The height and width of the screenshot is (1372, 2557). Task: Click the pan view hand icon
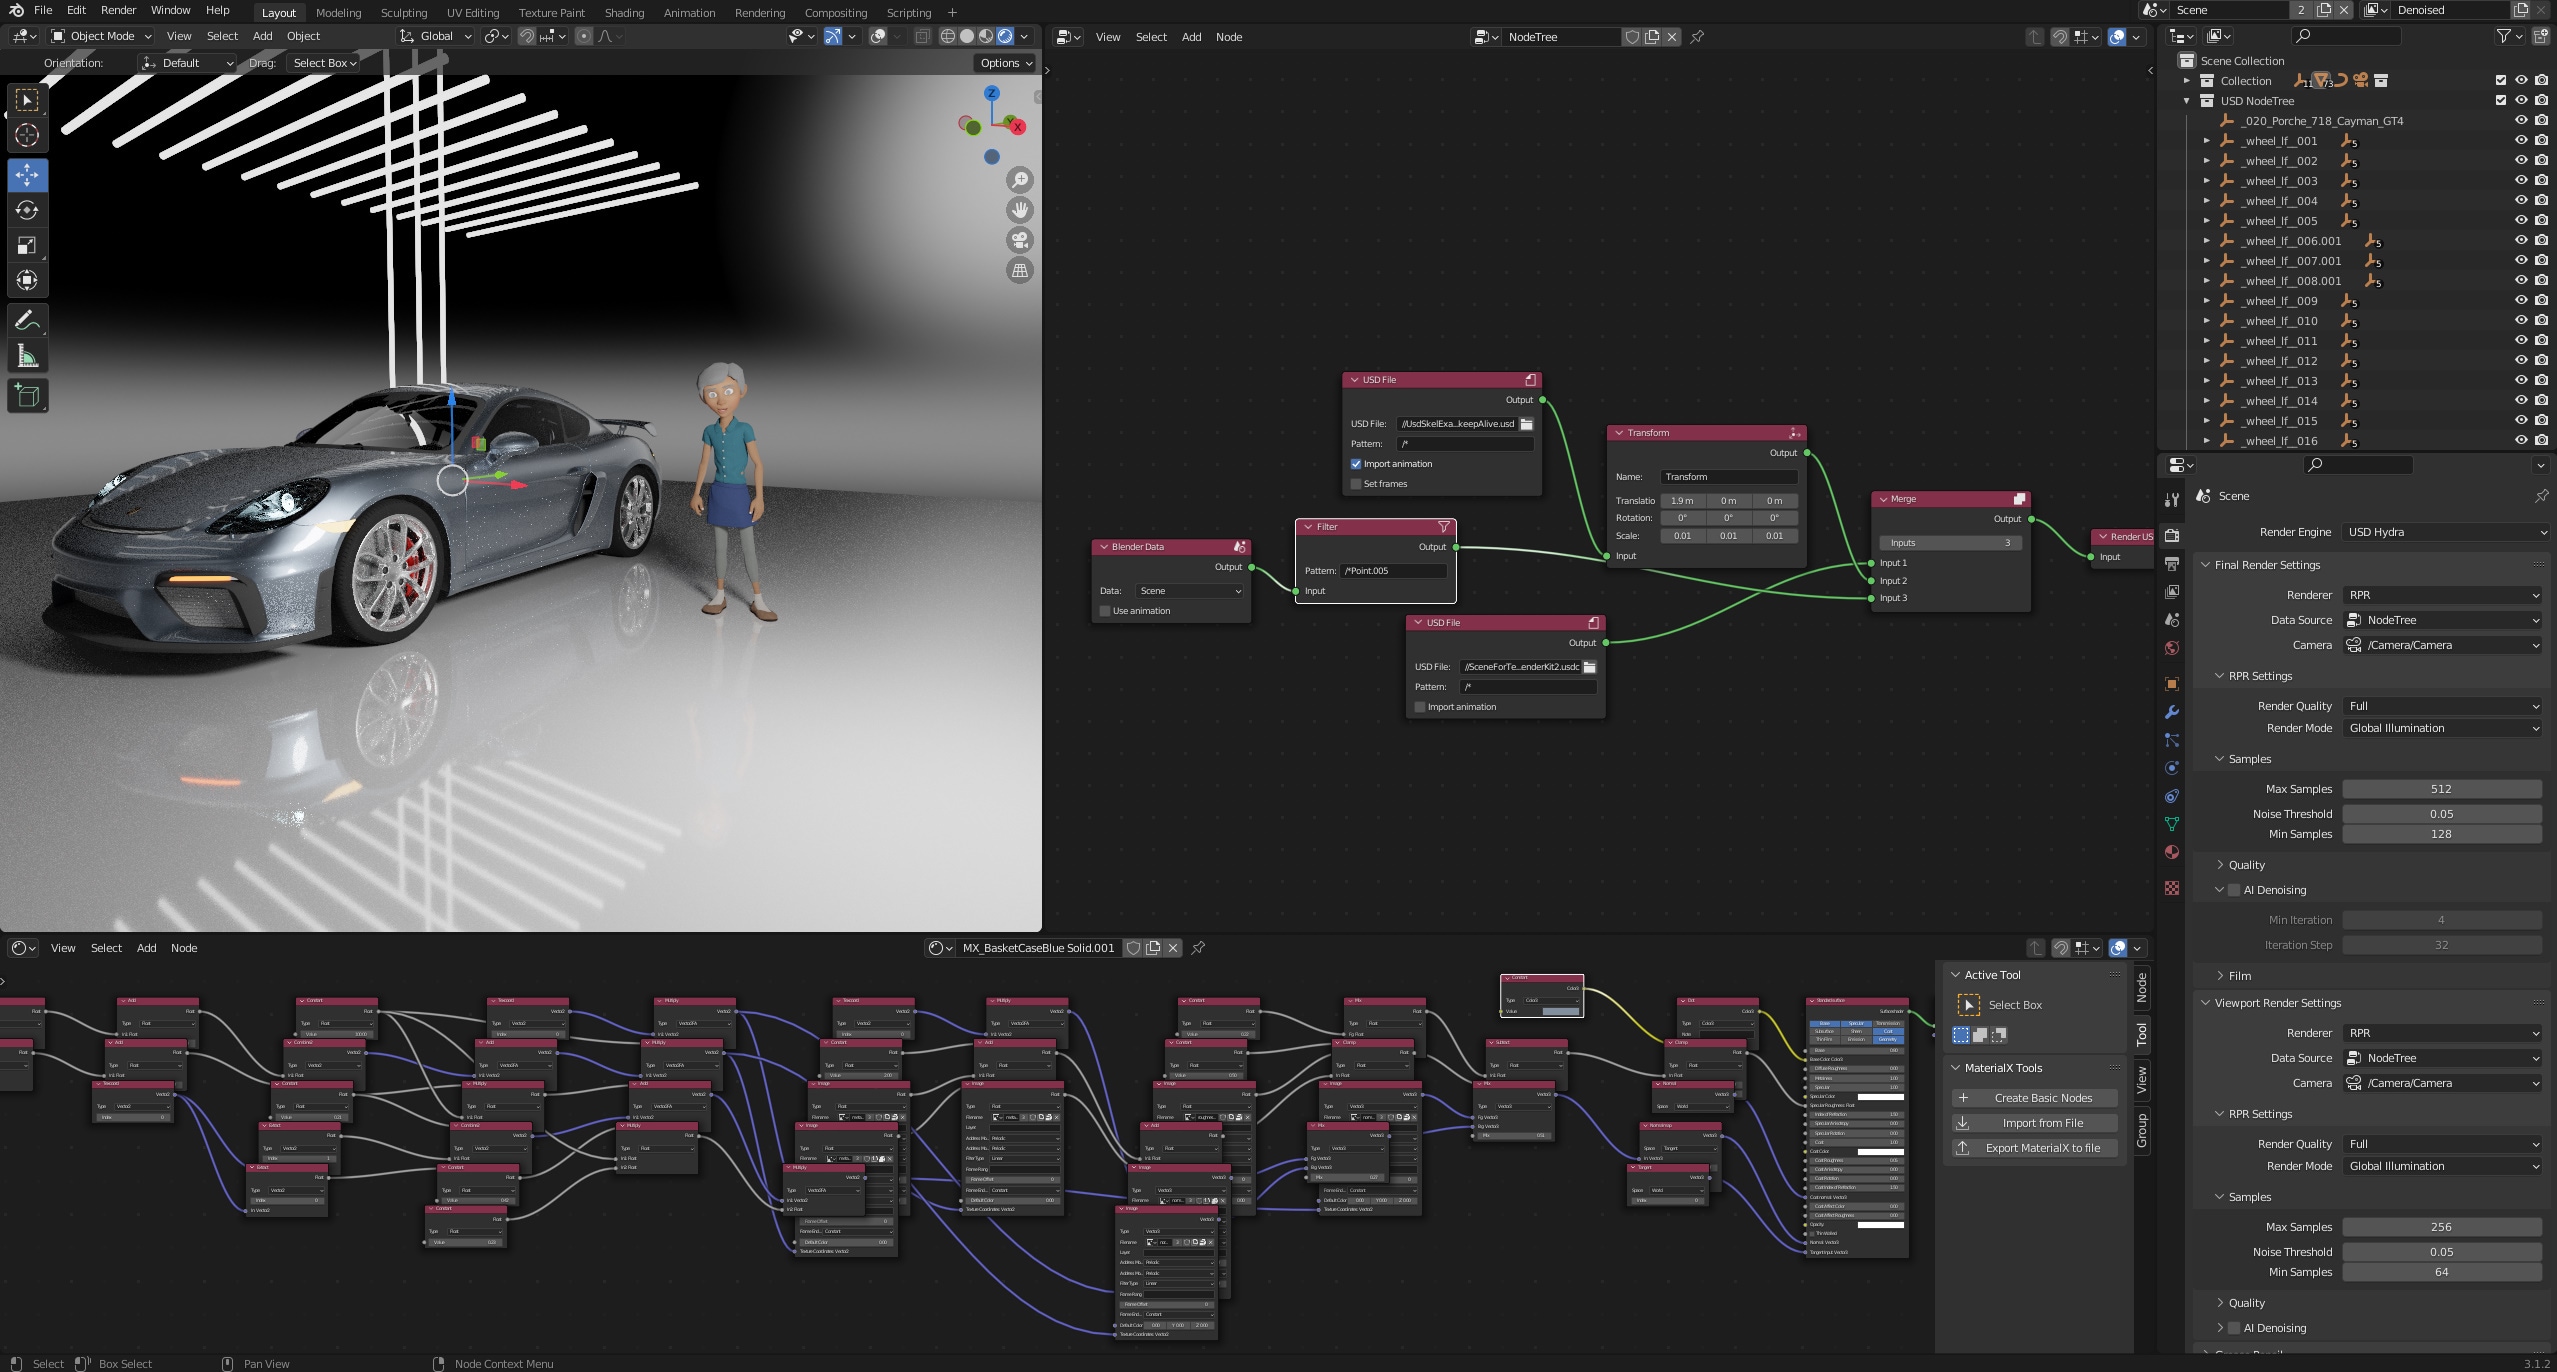tap(1020, 210)
